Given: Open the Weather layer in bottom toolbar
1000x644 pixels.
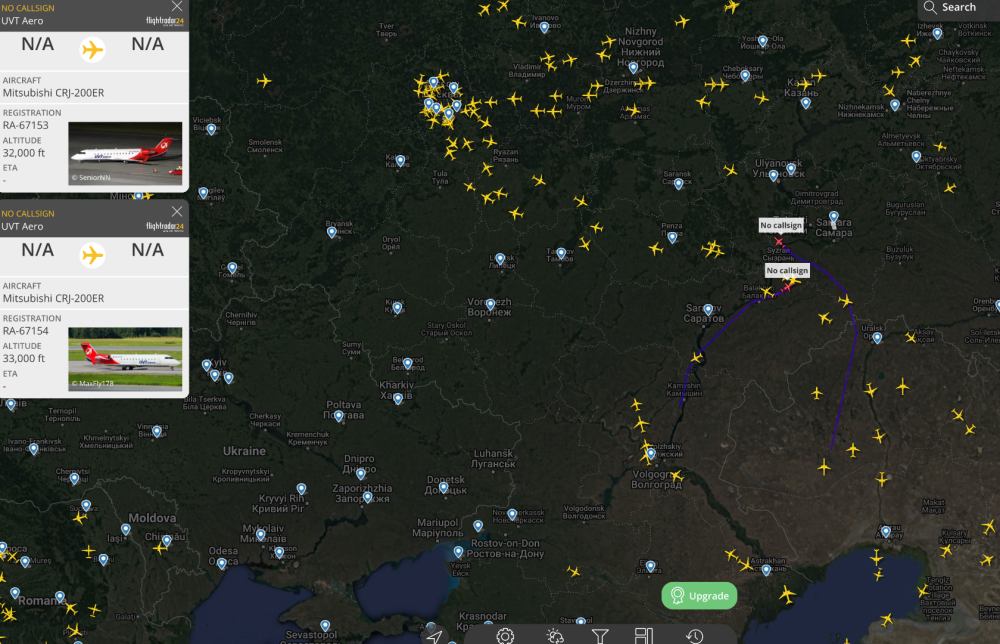Looking at the screenshot, I should (554, 635).
